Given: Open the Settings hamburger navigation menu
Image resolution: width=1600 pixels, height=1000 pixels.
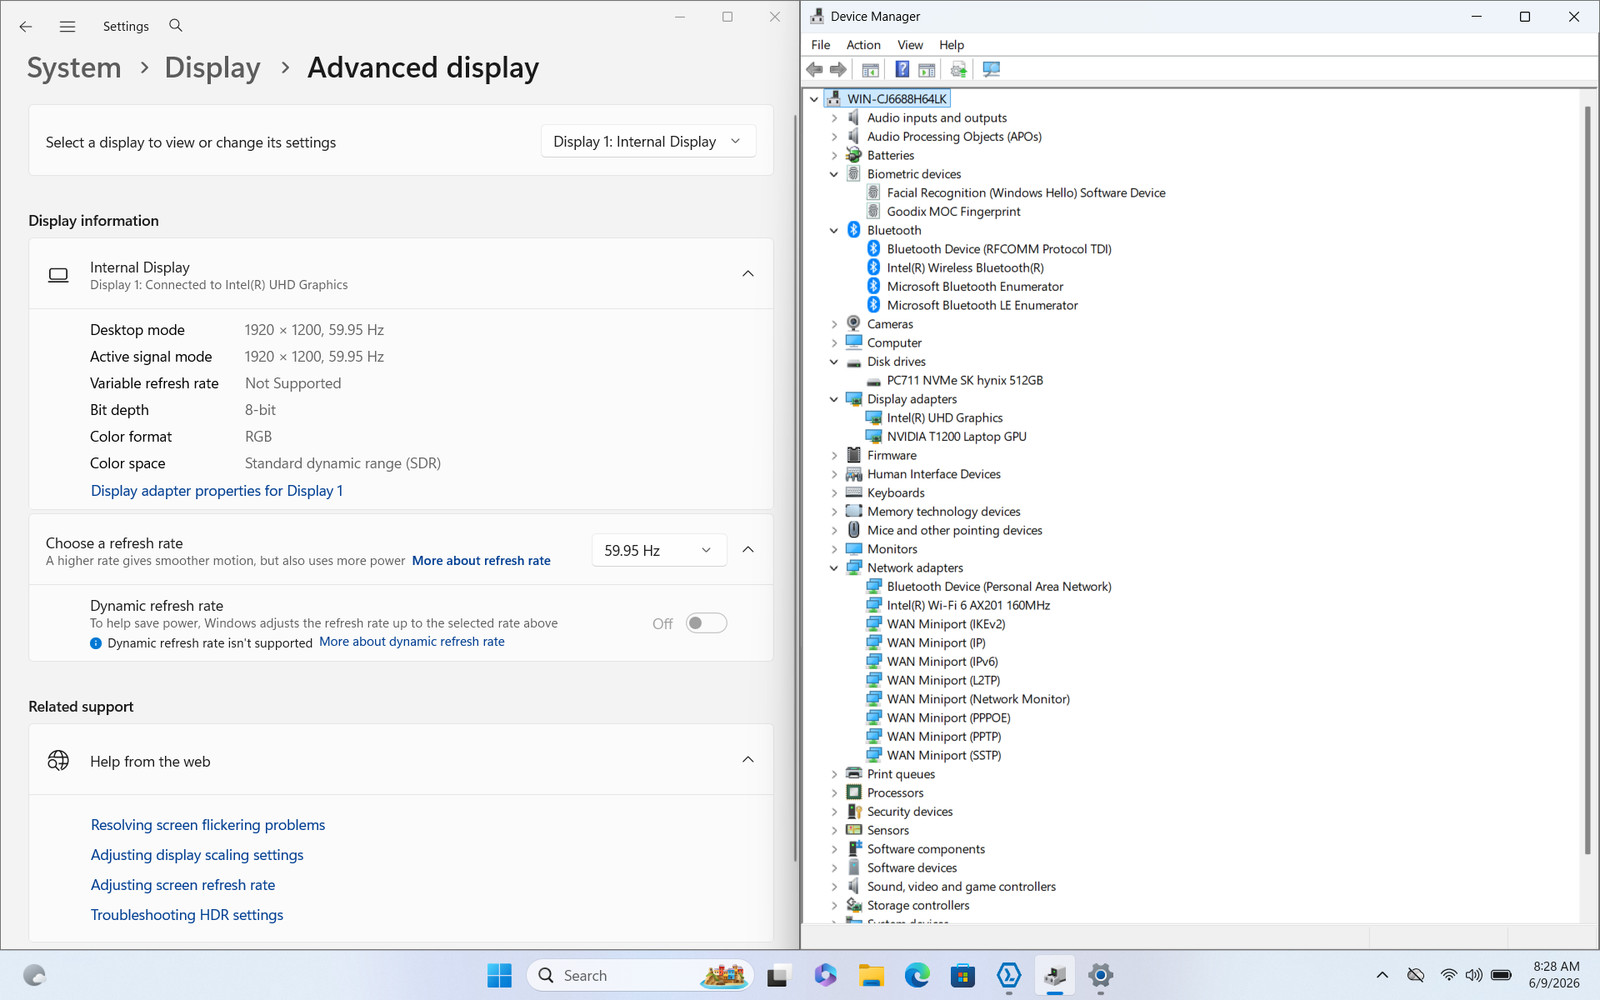Looking at the screenshot, I should coord(67,26).
